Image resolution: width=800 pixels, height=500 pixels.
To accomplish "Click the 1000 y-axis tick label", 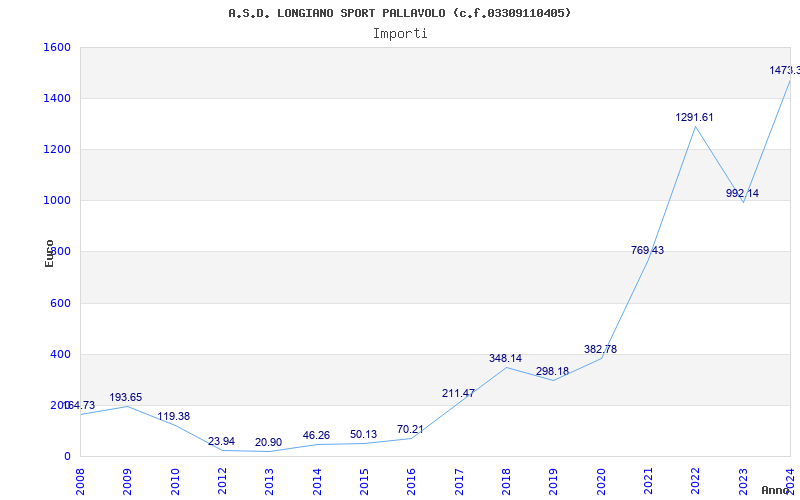I will click(x=57, y=200).
